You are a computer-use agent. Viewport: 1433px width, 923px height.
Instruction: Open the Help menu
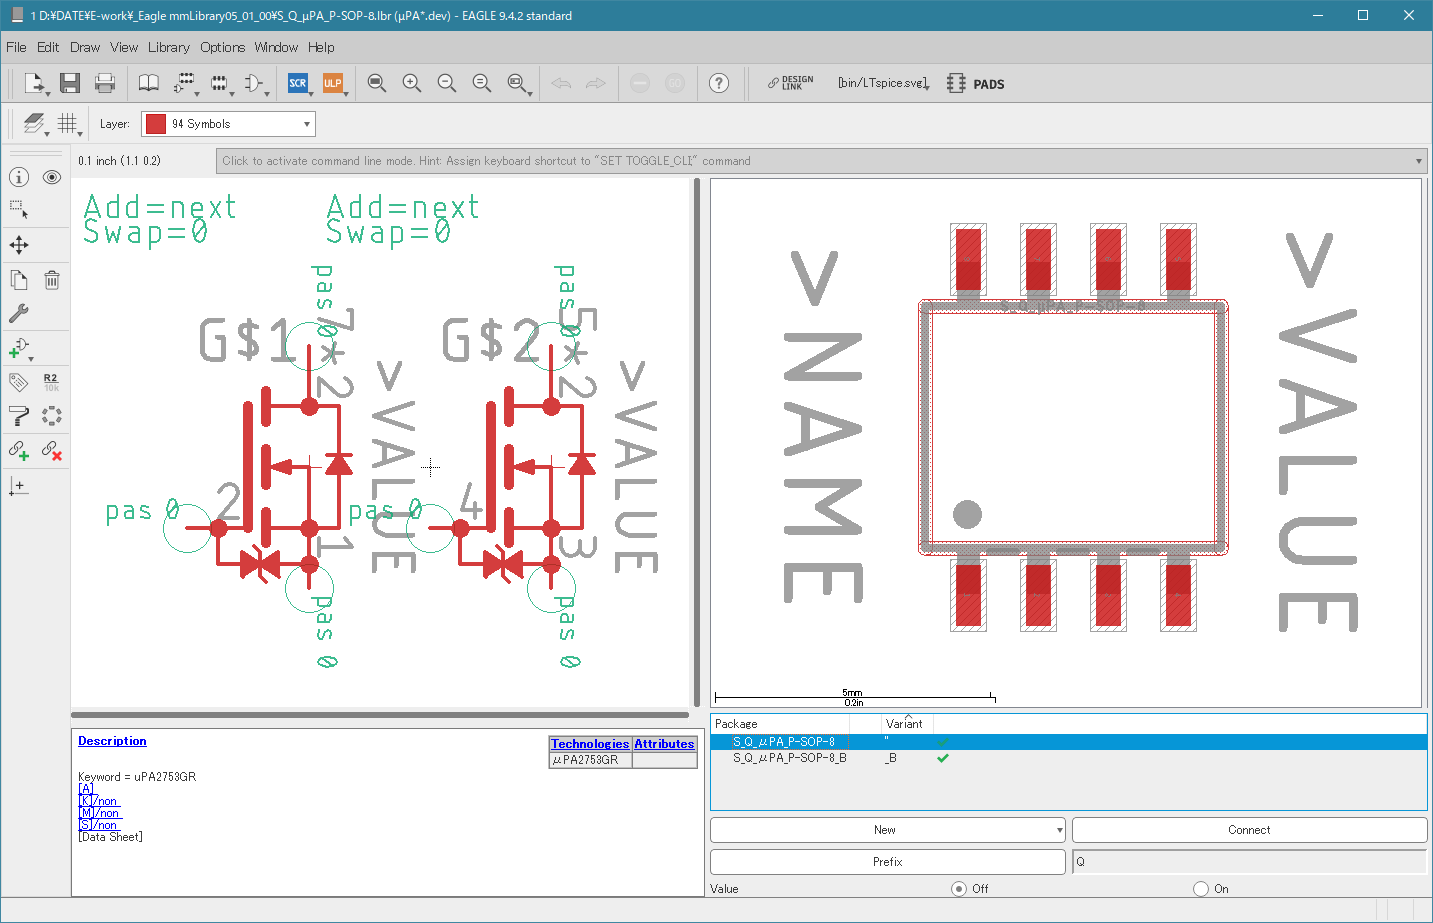pos(321,47)
